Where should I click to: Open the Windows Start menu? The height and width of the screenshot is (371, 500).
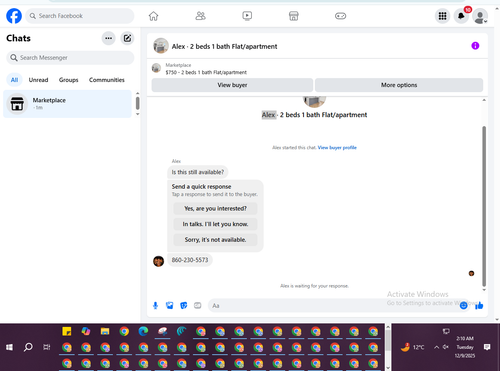click(x=9, y=347)
